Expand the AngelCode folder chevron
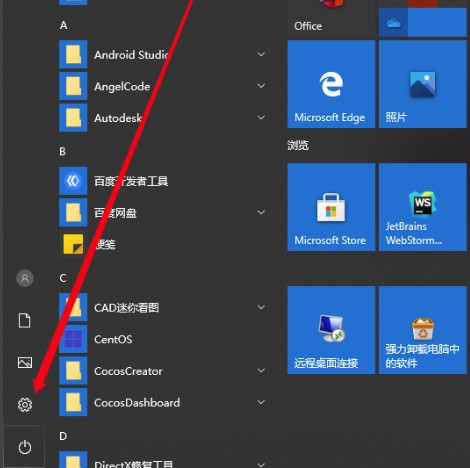 click(x=261, y=86)
